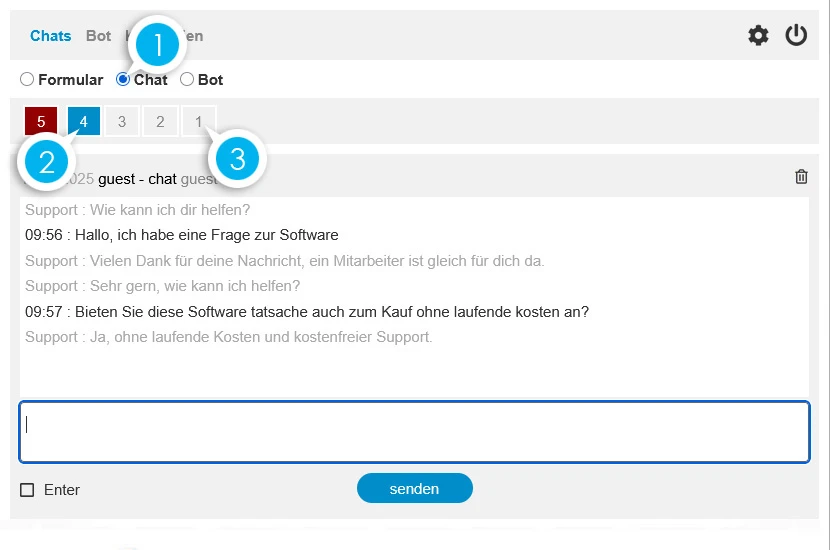Select the Formular radio button
The image size is (830, 550).
tap(27, 80)
